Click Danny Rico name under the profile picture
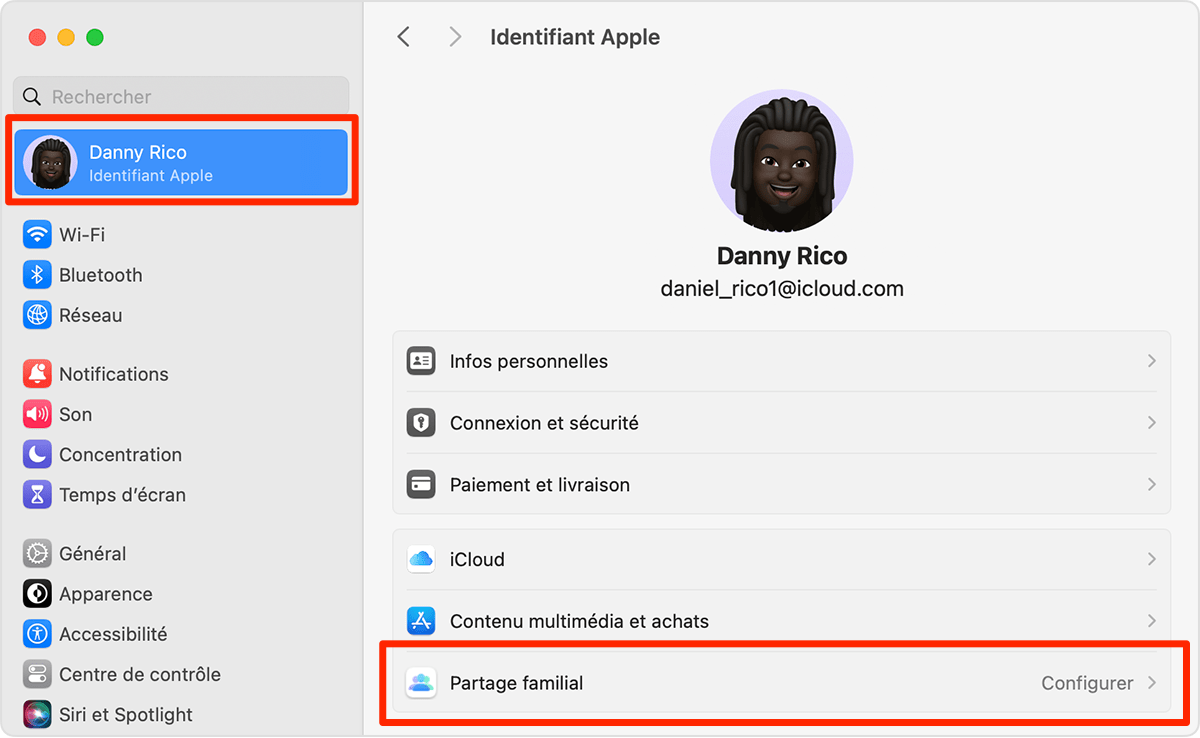1200x738 pixels. (x=782, y=256)
